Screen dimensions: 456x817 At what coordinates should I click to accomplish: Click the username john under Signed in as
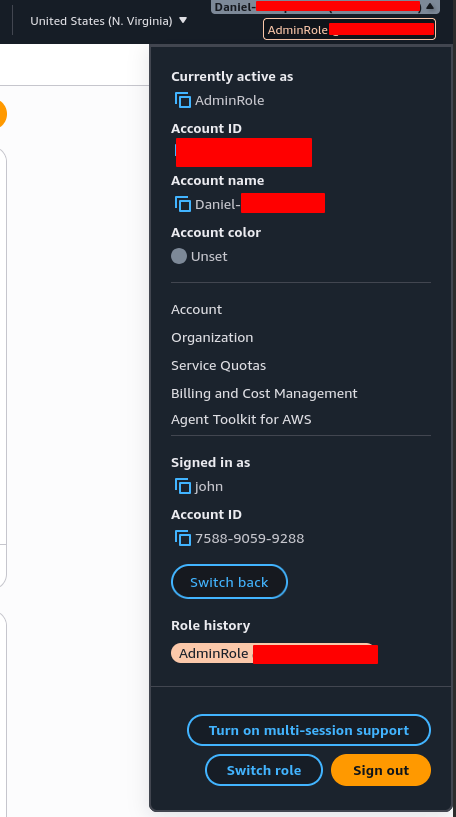click(x=209, y=487)
